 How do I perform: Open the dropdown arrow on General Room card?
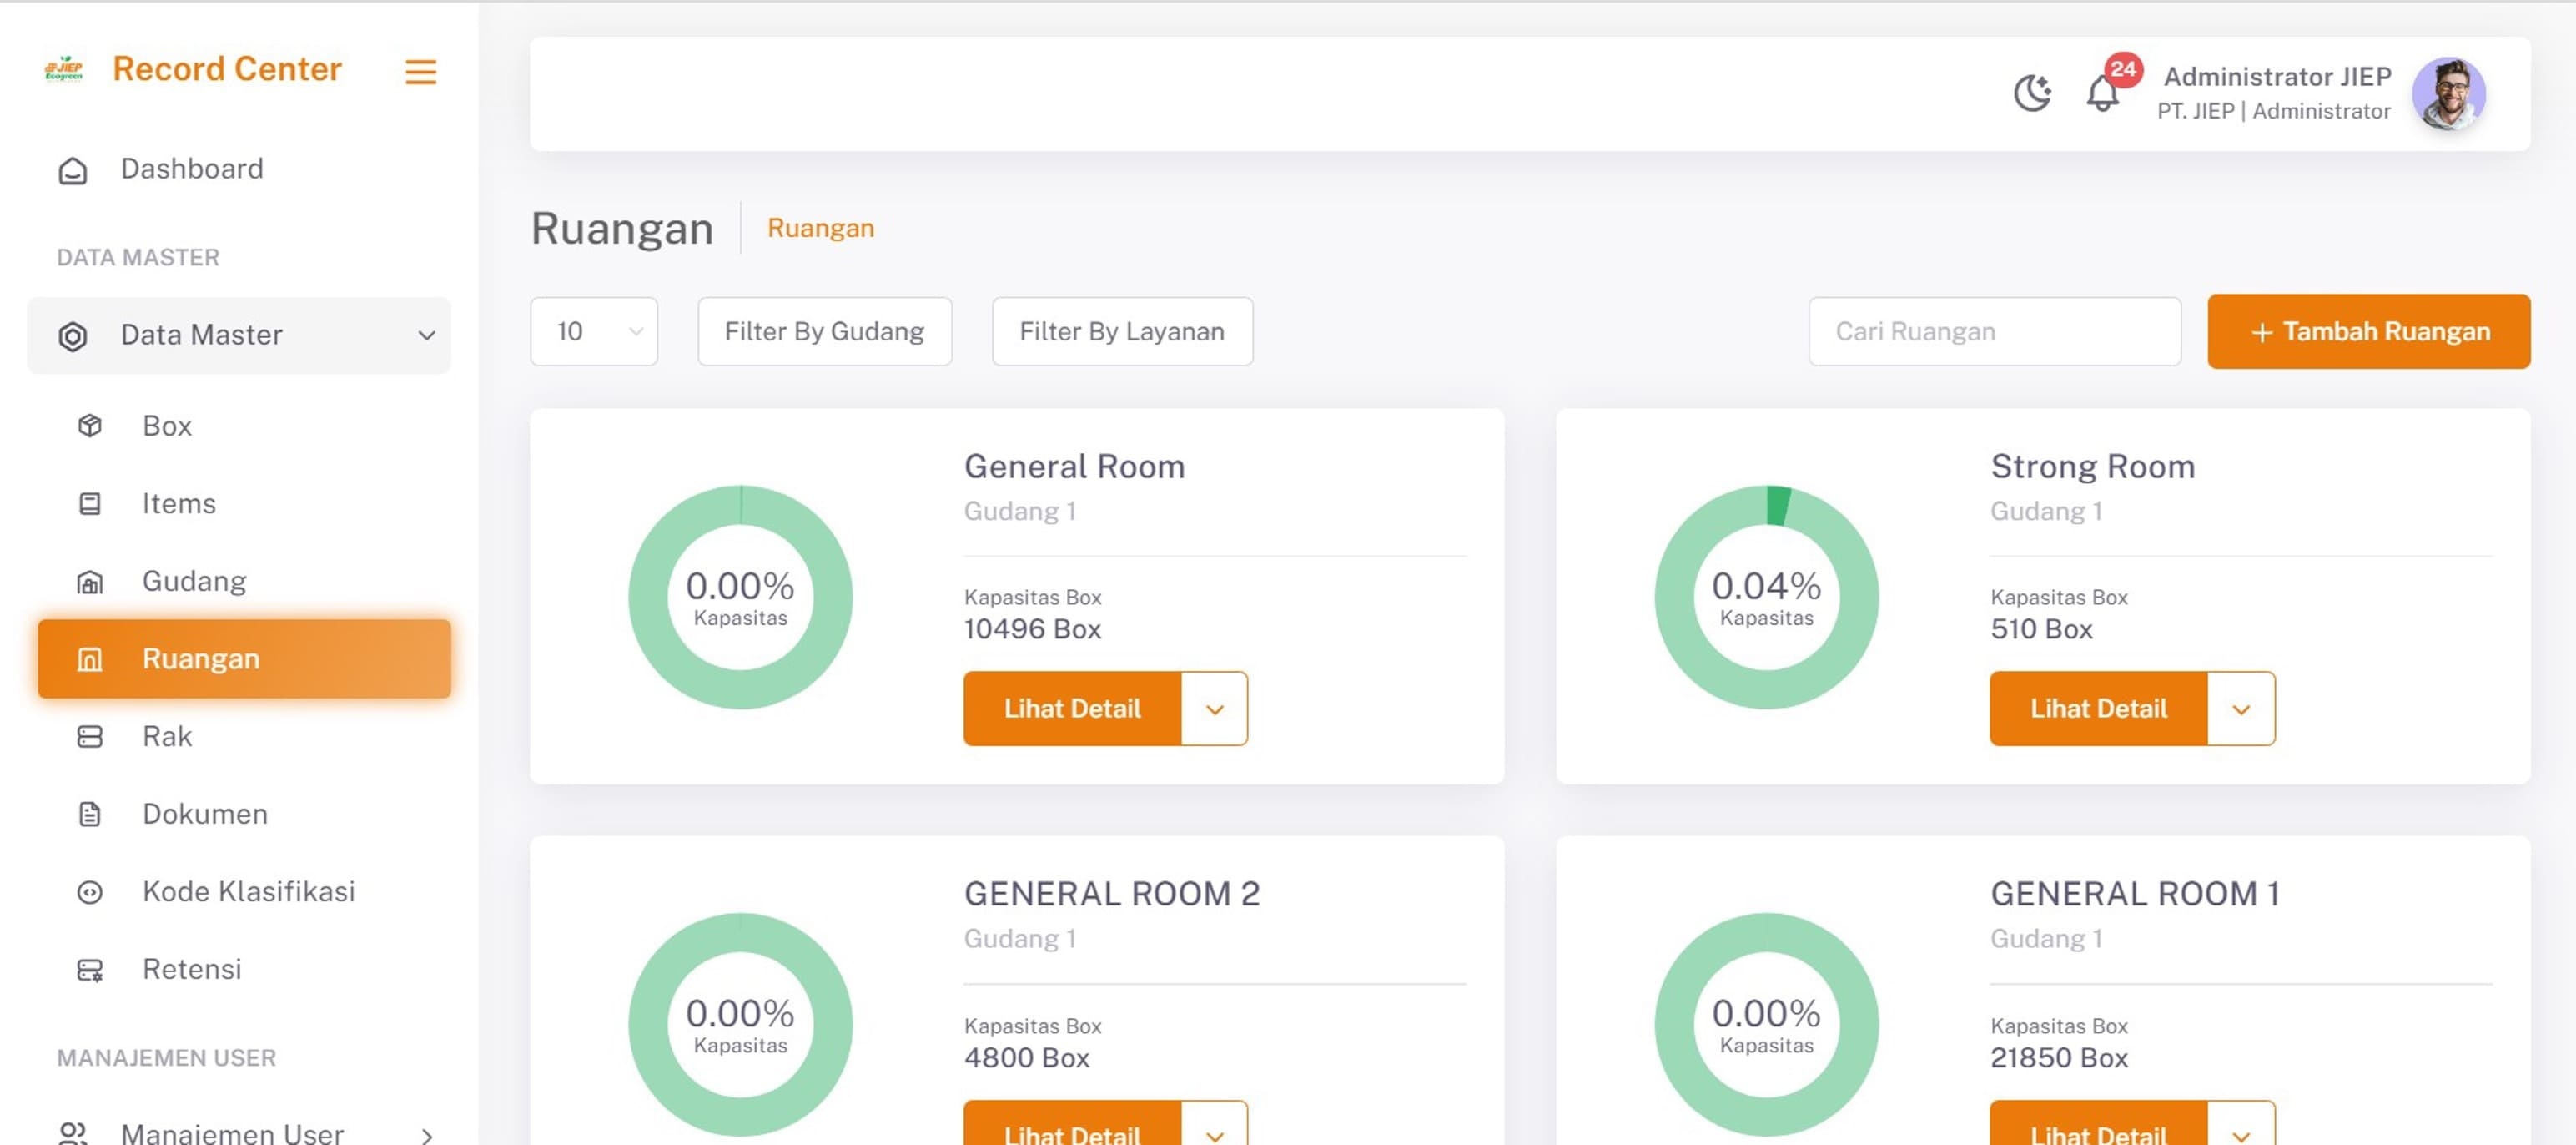pyautogui.click(x=1215, y=708)
